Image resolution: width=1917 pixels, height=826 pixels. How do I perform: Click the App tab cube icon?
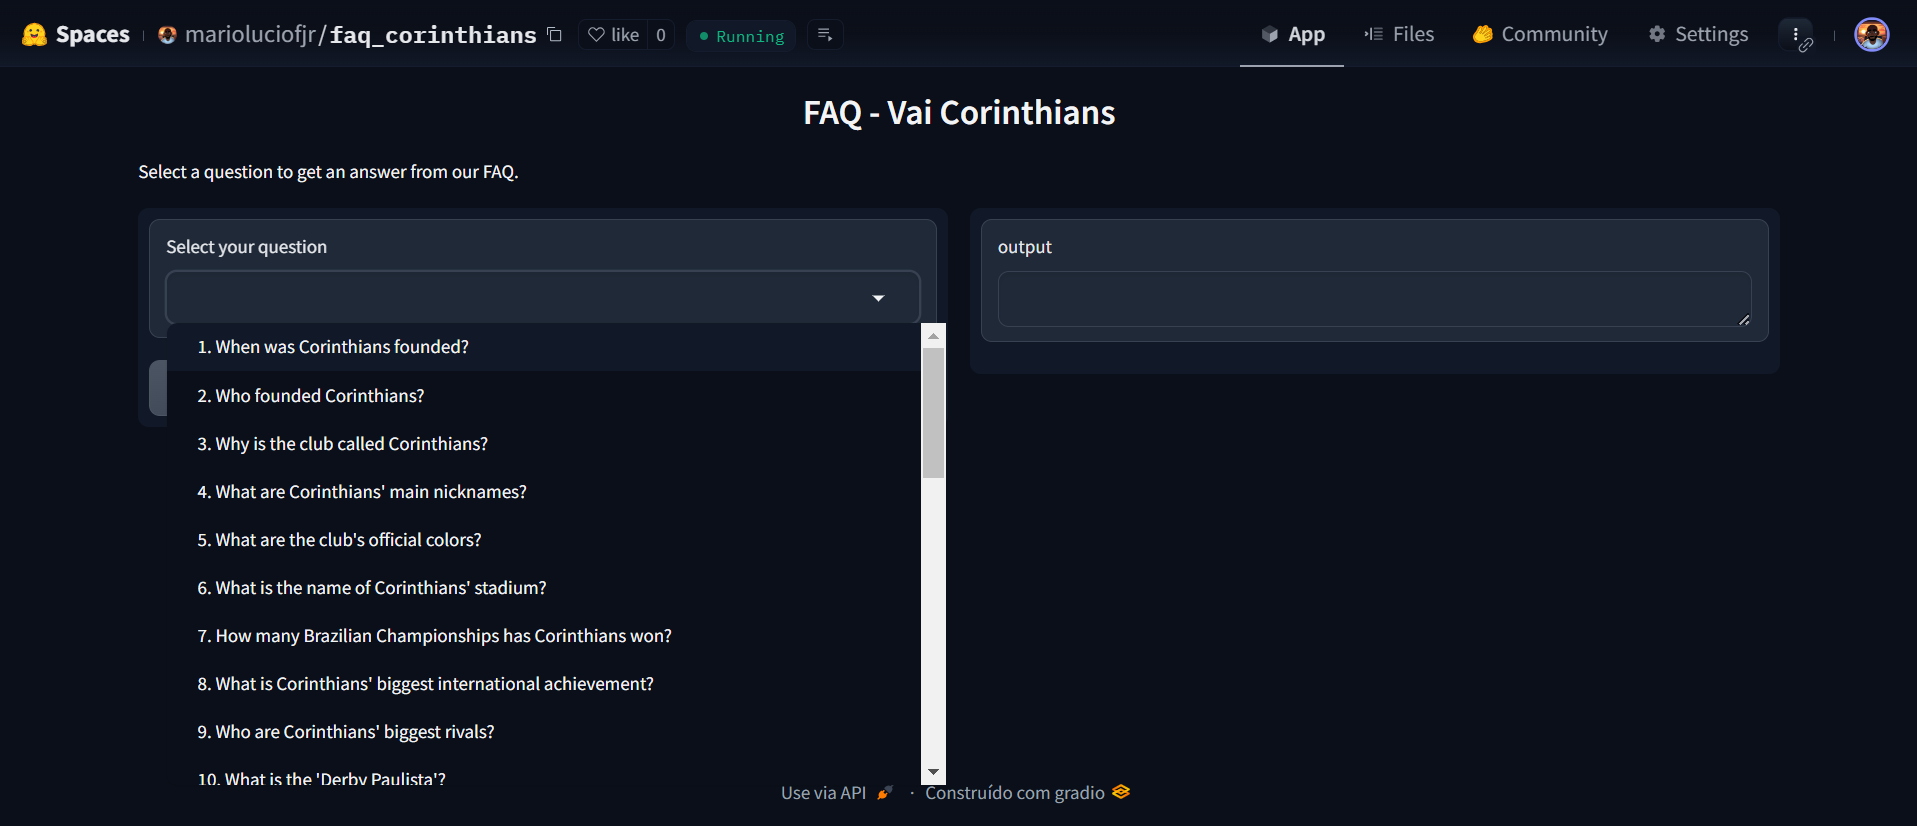(x=1270, y=35)
